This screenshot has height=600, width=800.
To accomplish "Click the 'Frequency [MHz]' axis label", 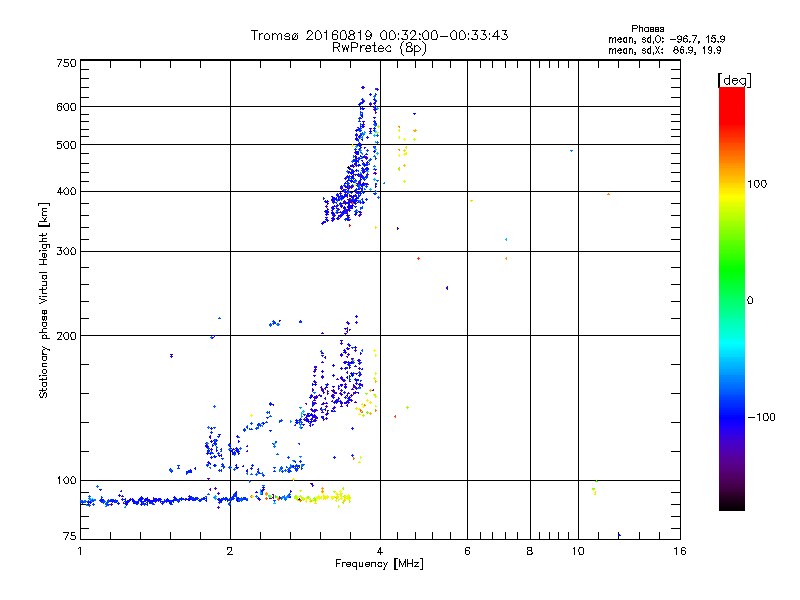I will point(379,564).
